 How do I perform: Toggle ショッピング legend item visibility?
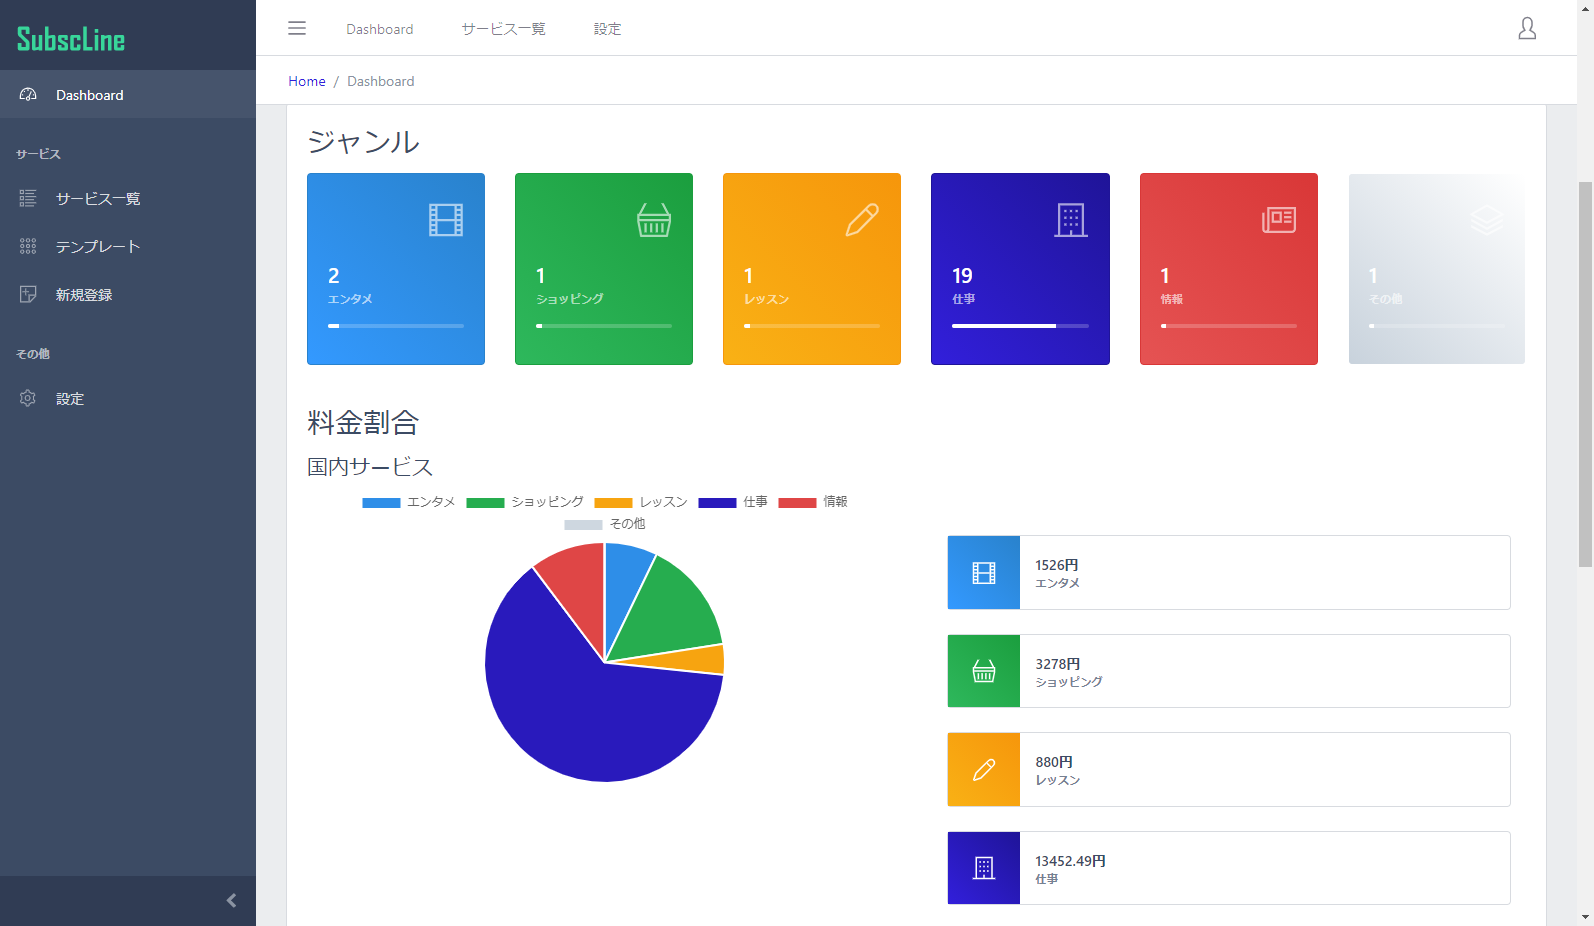coord(525,502)
